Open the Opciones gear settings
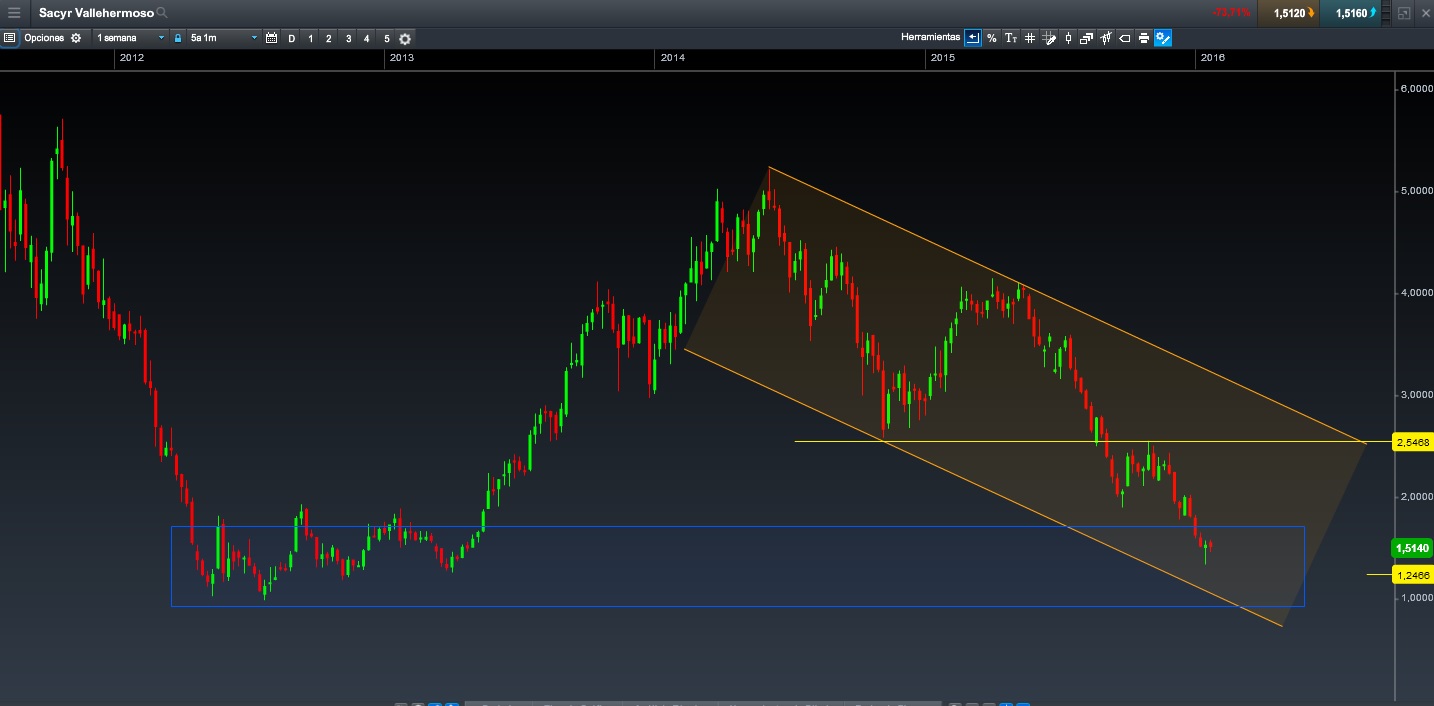Viewport: 1434px width, 706px height. pyautogui.click(x=76, y=38)
